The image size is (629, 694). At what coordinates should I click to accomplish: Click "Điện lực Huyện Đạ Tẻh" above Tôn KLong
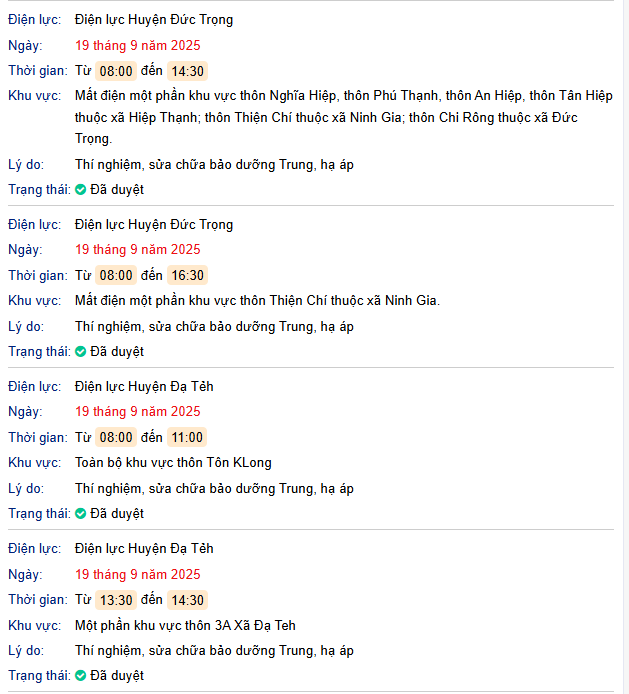pos(144,386)
